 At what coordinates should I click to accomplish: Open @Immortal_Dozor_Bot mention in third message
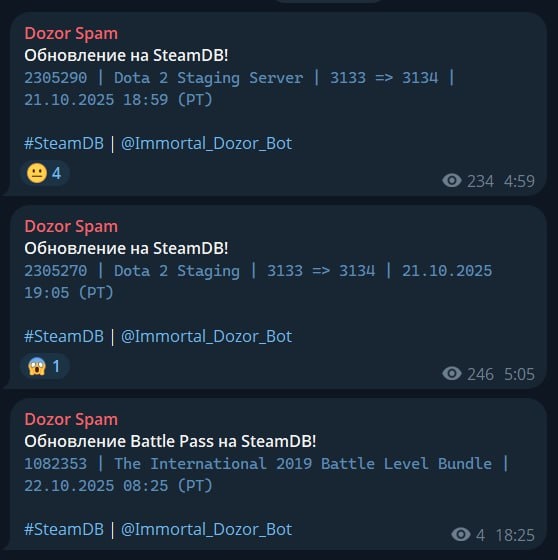tap(206, 530)
